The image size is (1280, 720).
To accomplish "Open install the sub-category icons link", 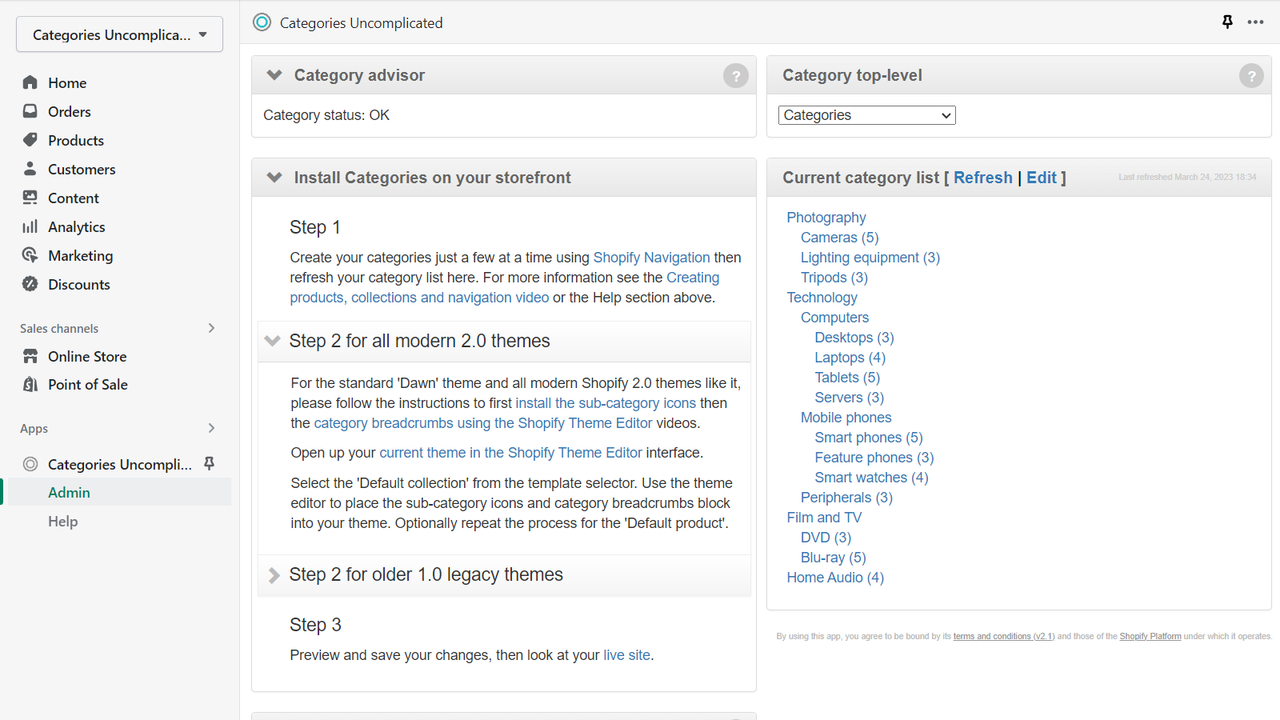I will [606, 403].
